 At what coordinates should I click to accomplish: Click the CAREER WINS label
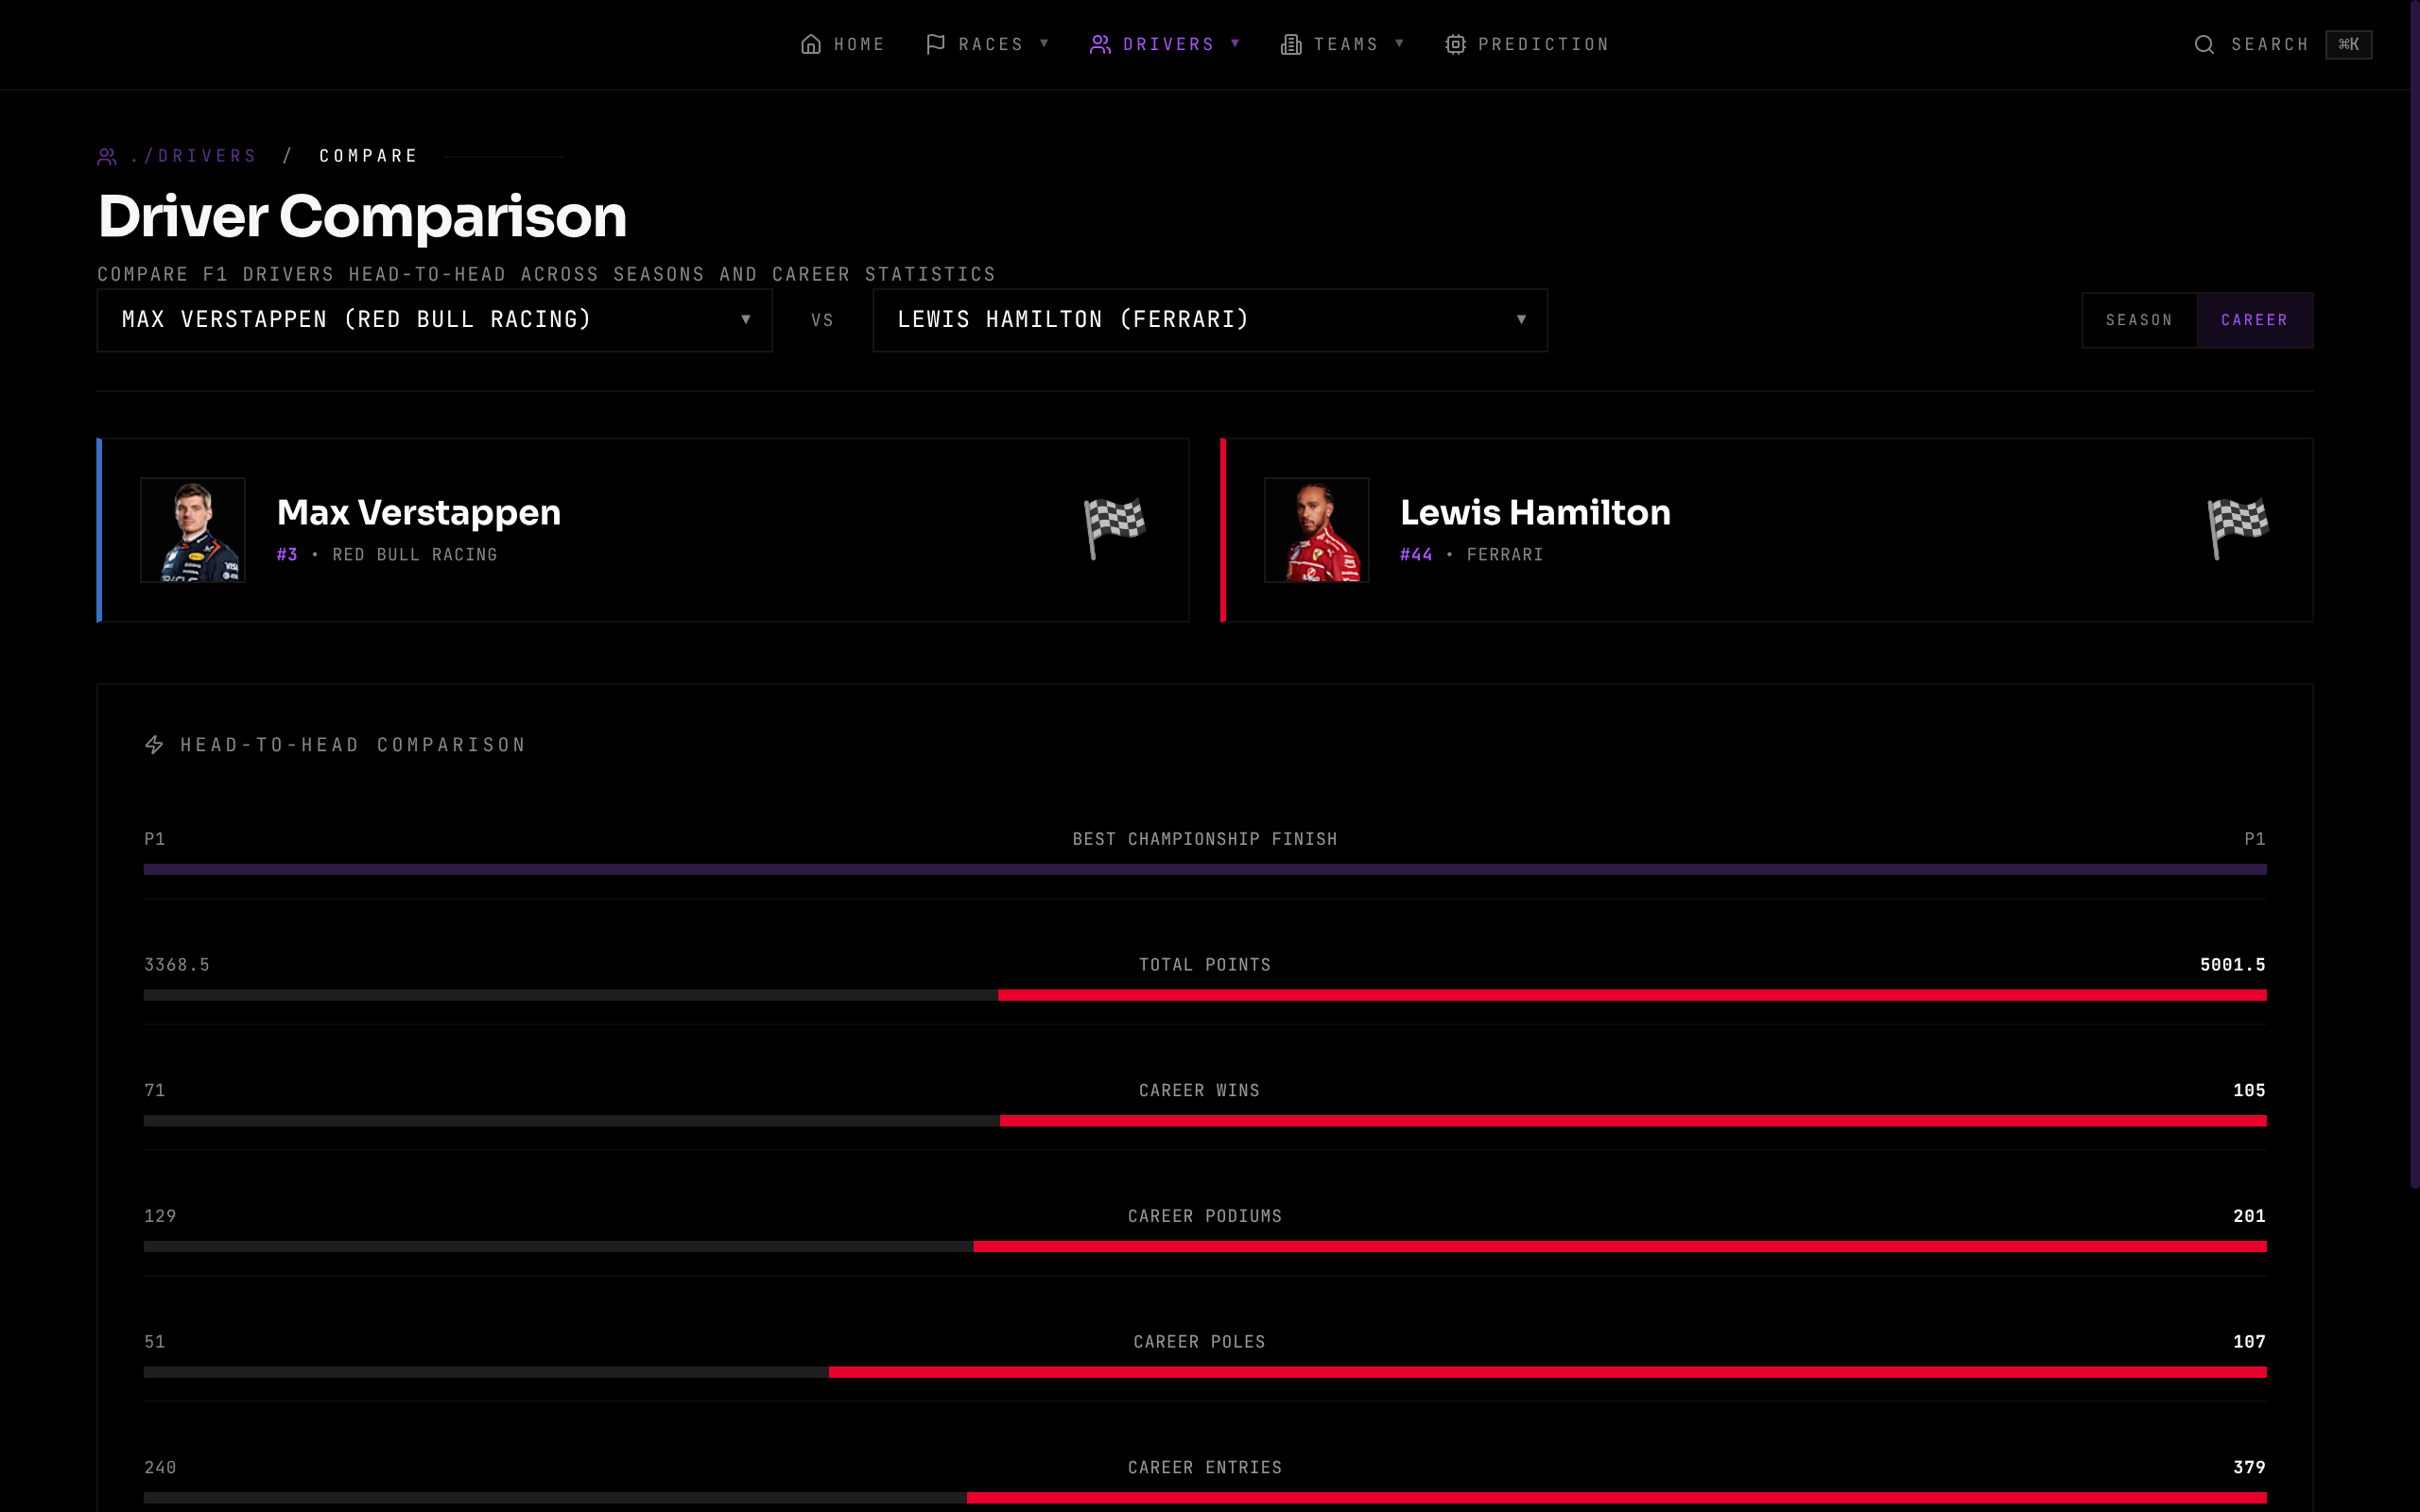tap(1199, 1091)
